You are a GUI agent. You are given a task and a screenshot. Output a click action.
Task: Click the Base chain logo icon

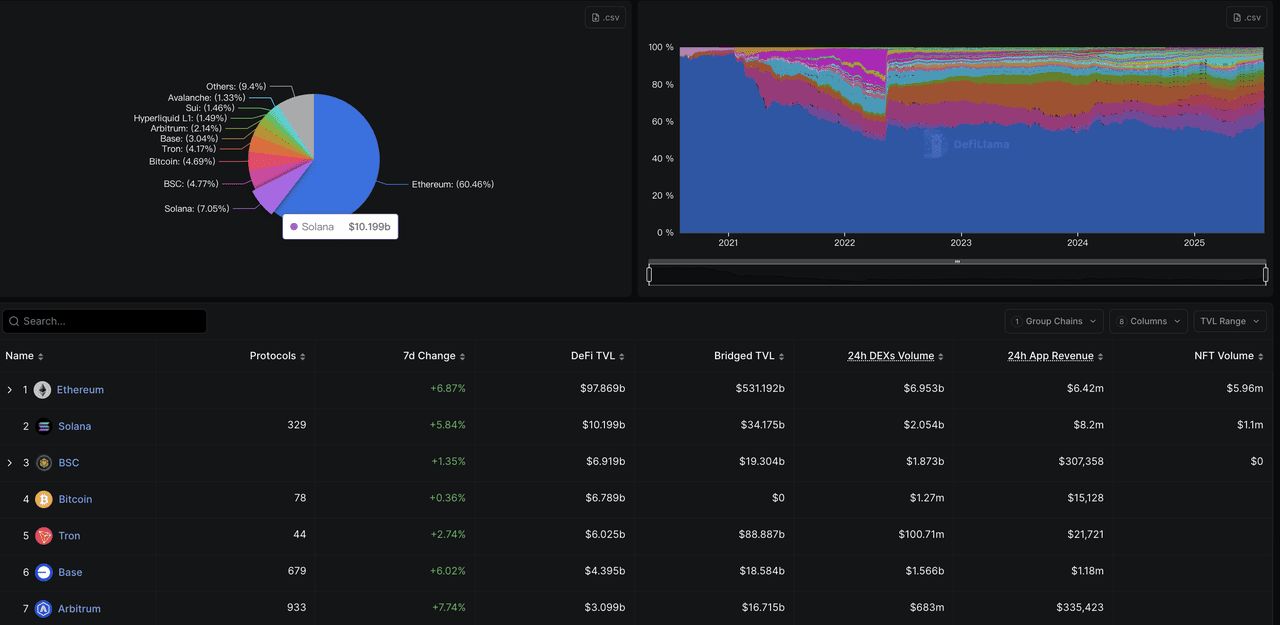tap(43, 572)
